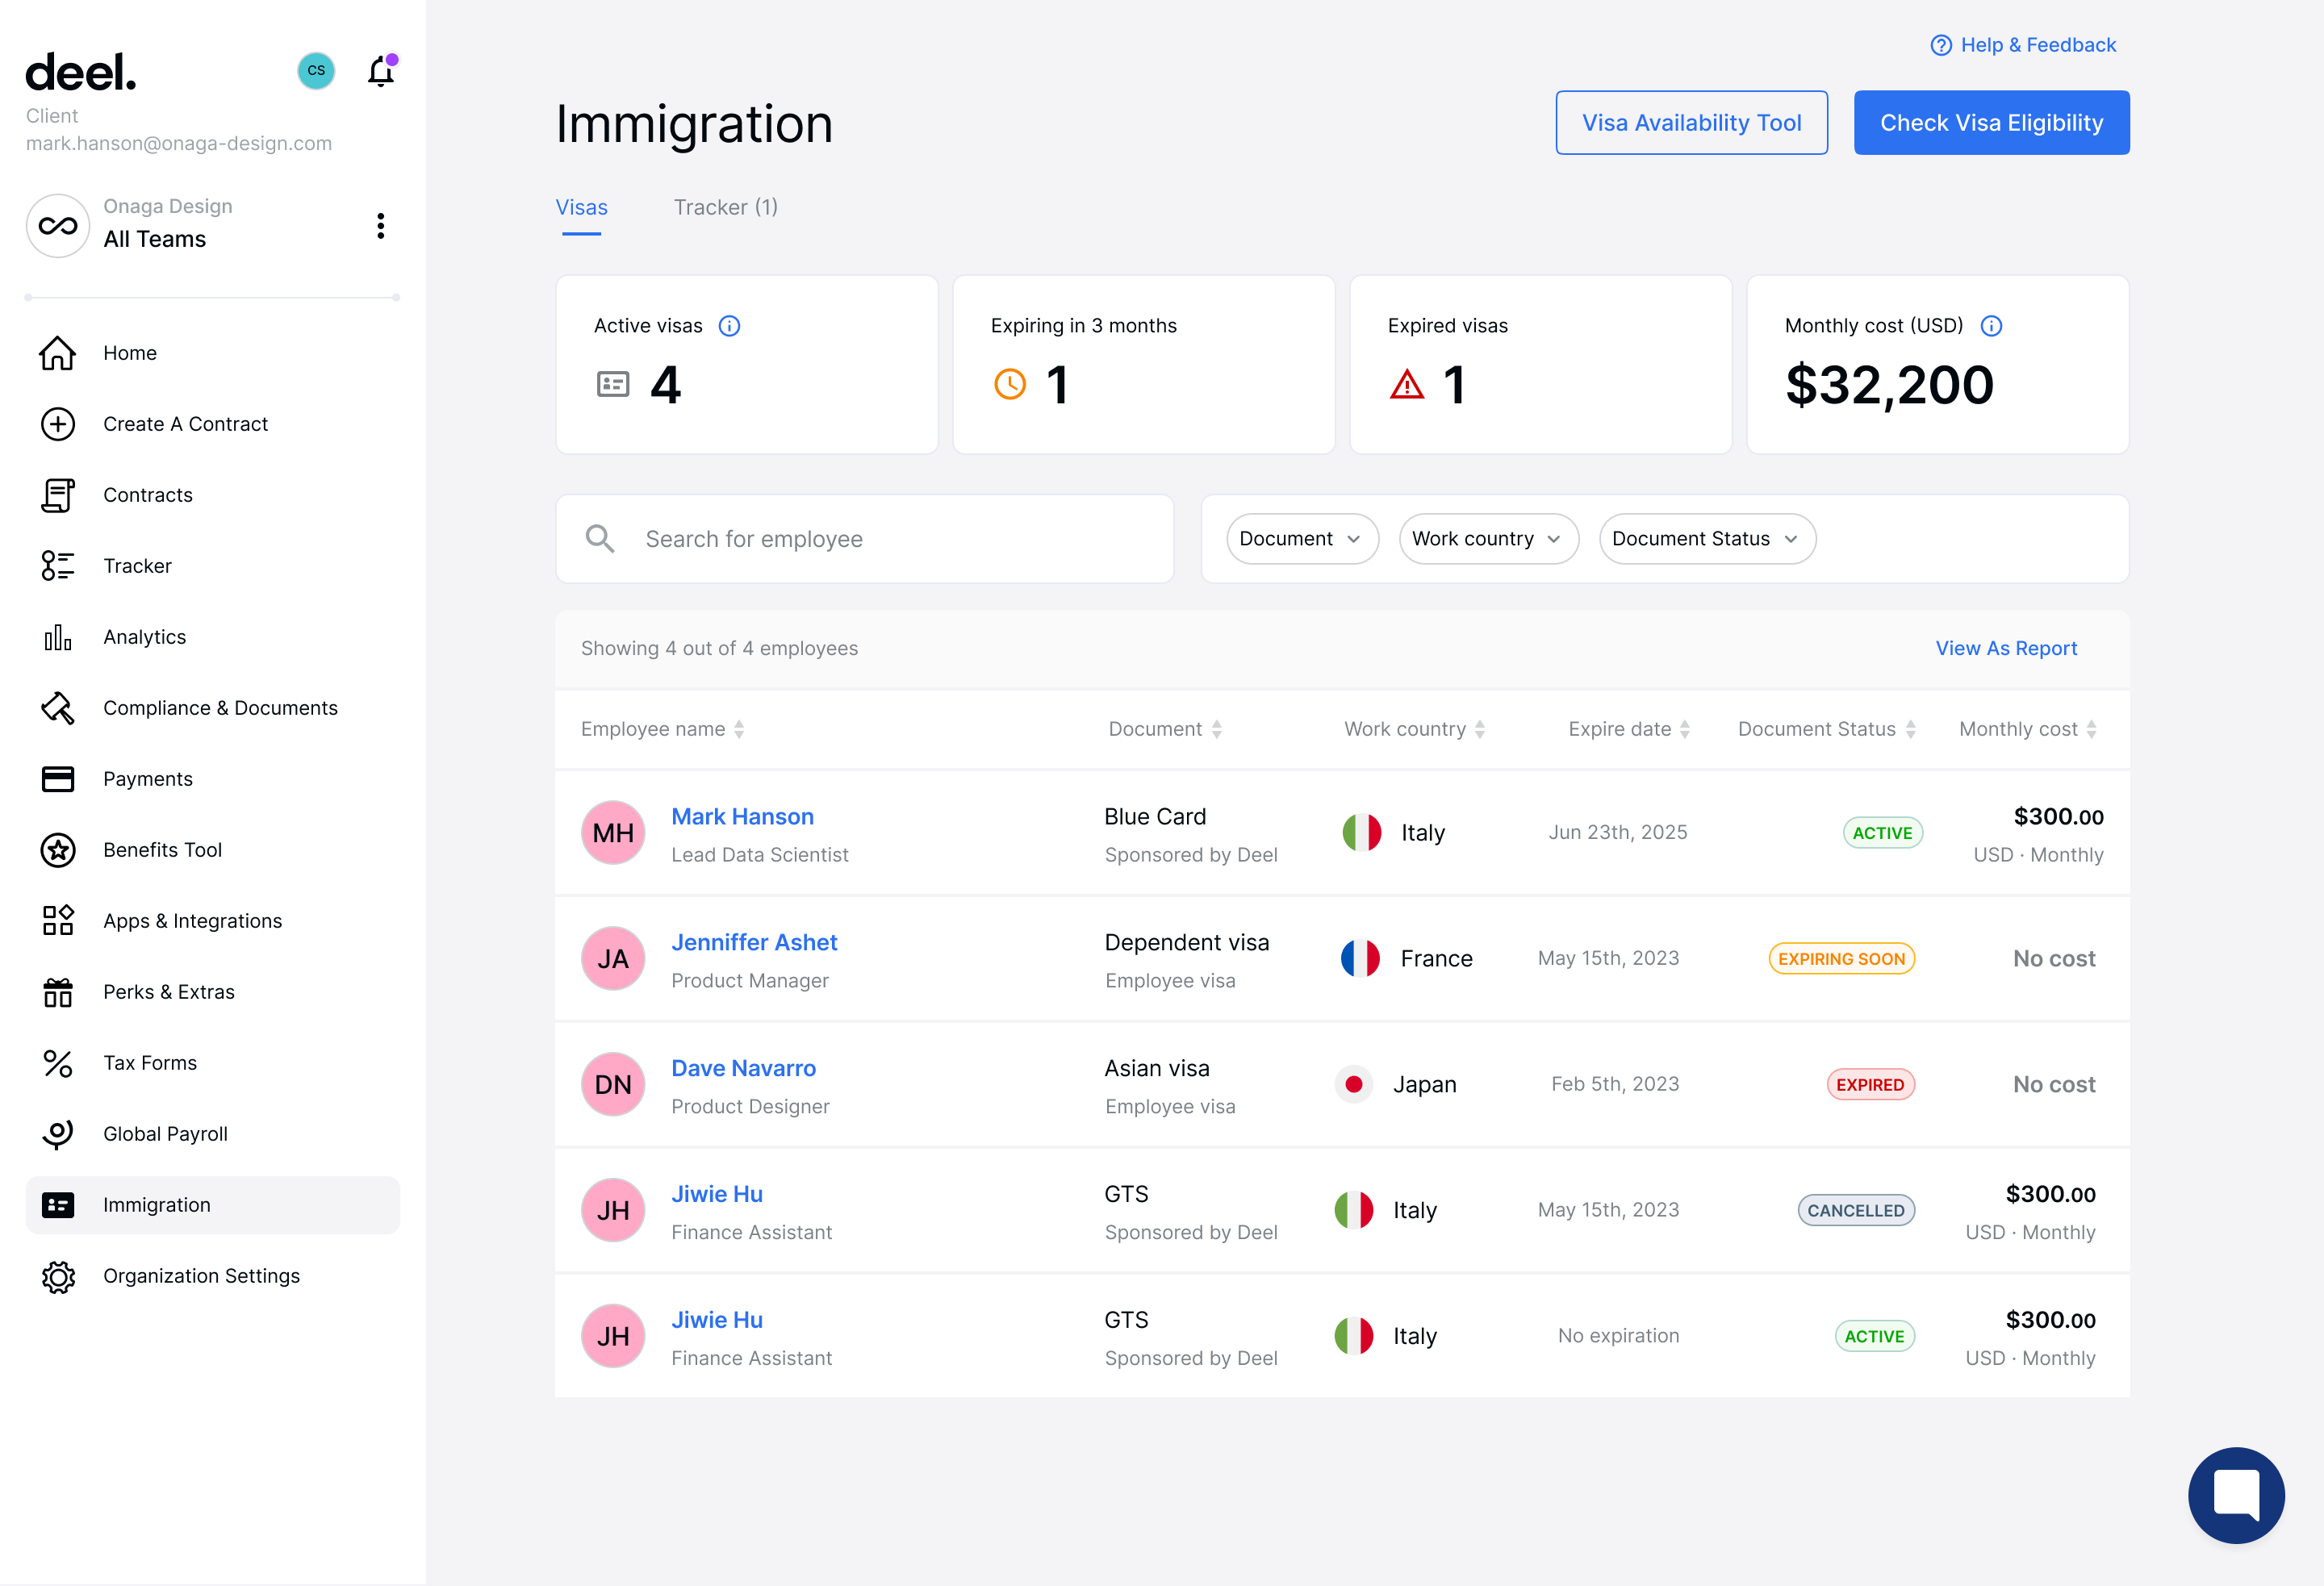The height and width of the screenshot is (1586, 2324).
Task: Open the chat support bubble
Action: (2237, 1495)
